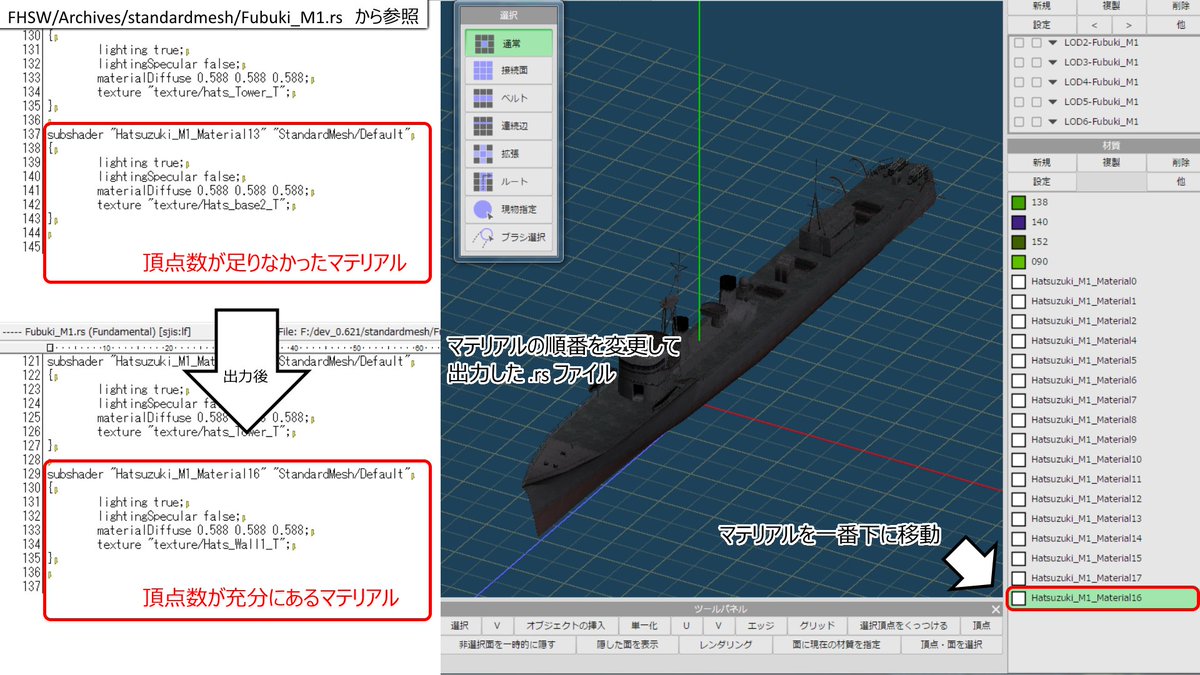Image resolution: width=1200 pixels, height=675 pixels.
Task: Click the green swatch of material 138
Action: click(1019, 202)
